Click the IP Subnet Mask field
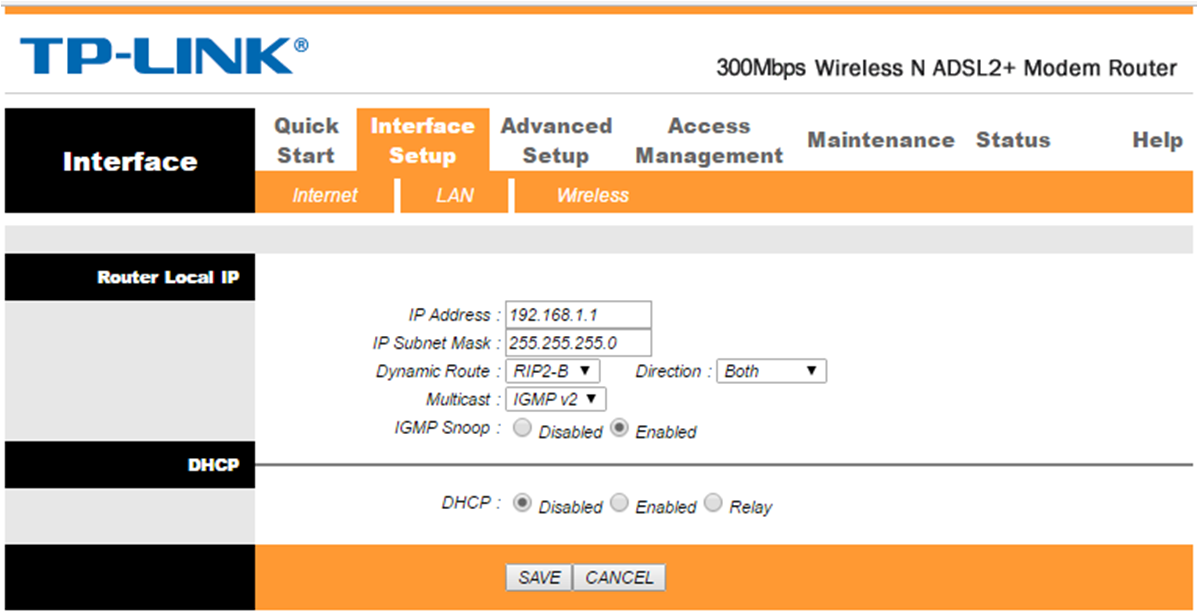 [x=578, y=343]
